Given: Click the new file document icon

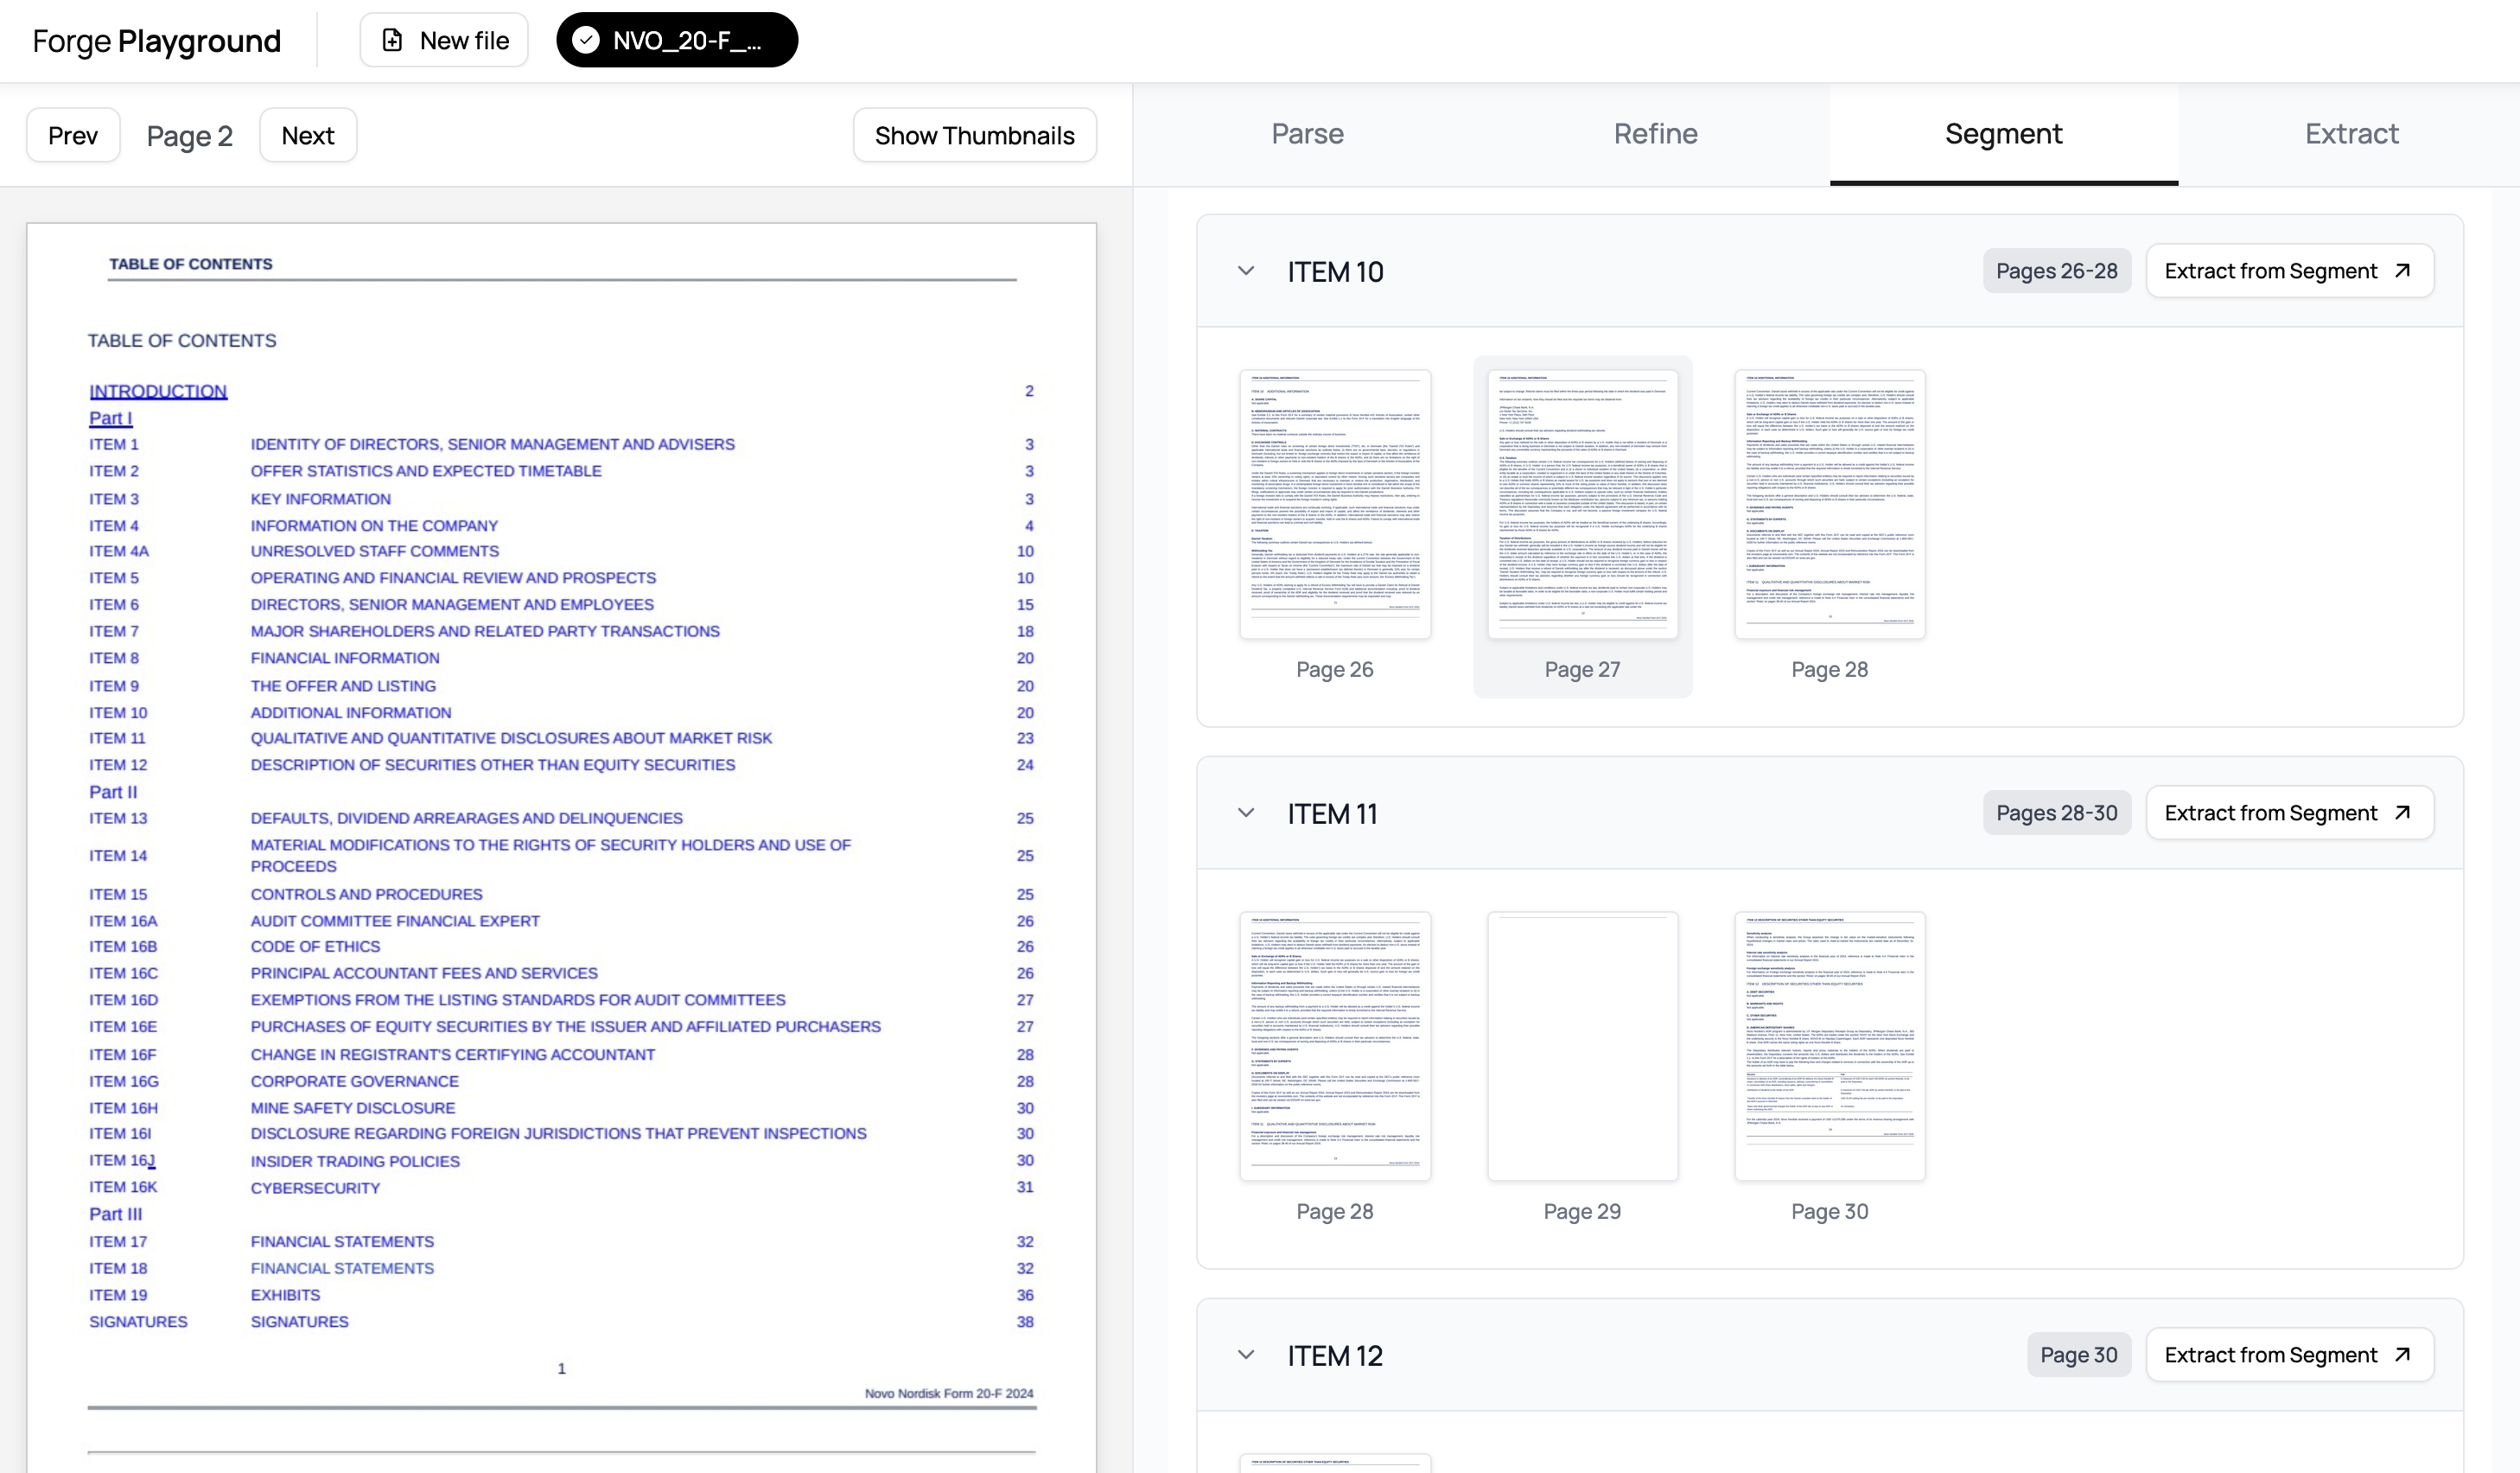Looking at the screenshot, I should coord(392,40).
